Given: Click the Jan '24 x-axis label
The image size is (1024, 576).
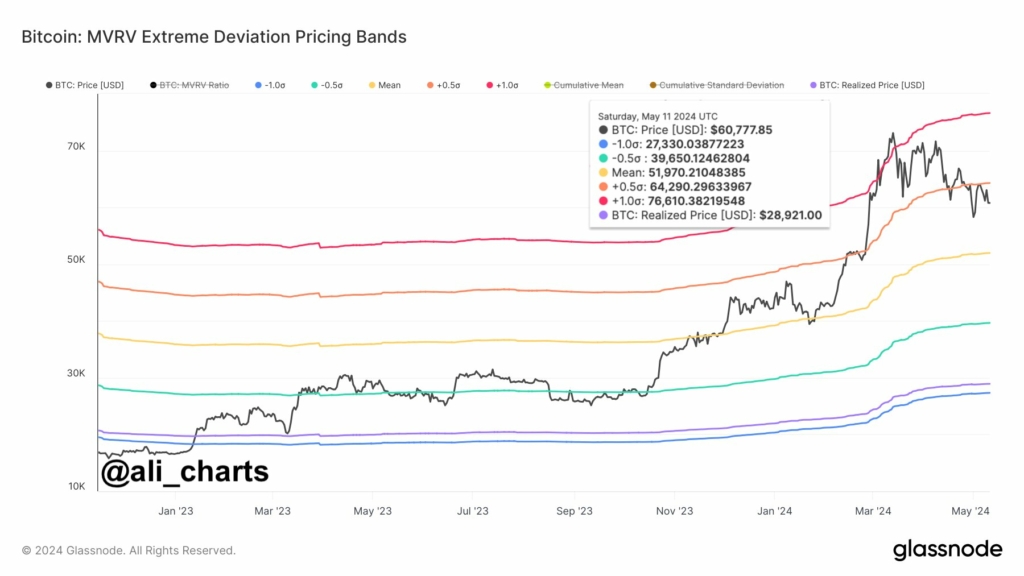Looking at the screenshot, I should [775, 511].
